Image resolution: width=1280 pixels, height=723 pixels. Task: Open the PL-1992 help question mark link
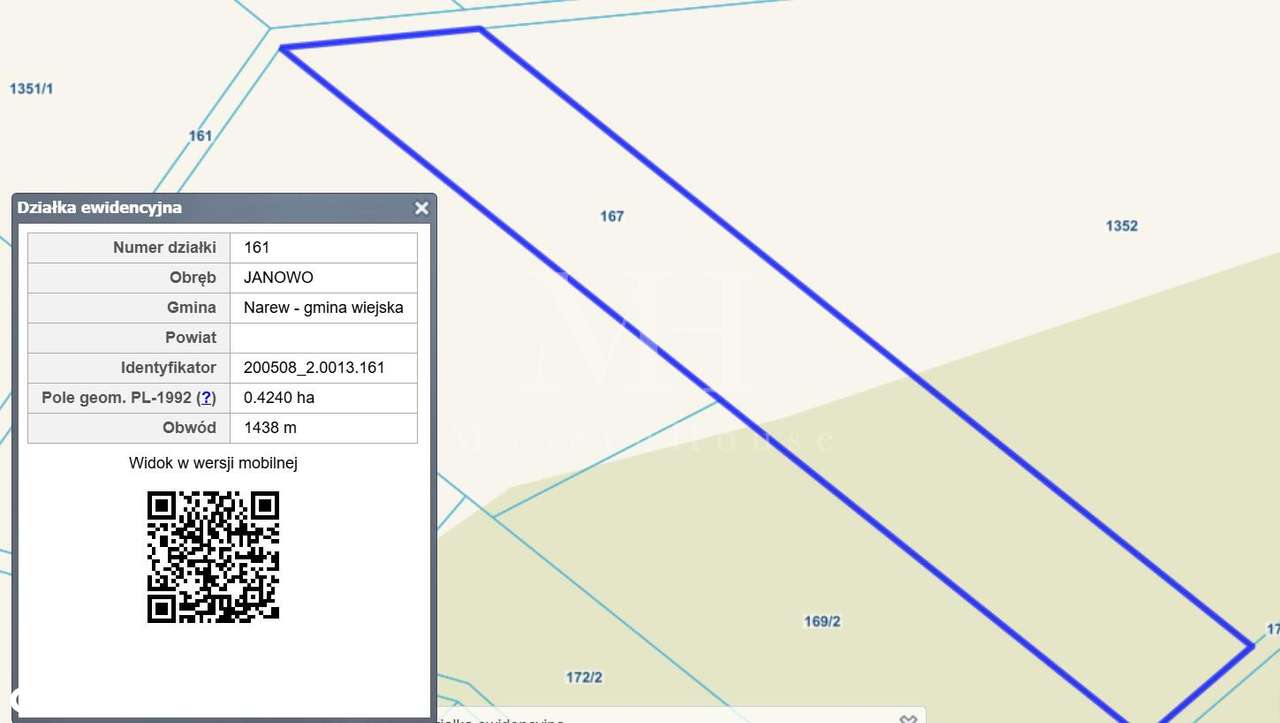(x=206, y=397)
